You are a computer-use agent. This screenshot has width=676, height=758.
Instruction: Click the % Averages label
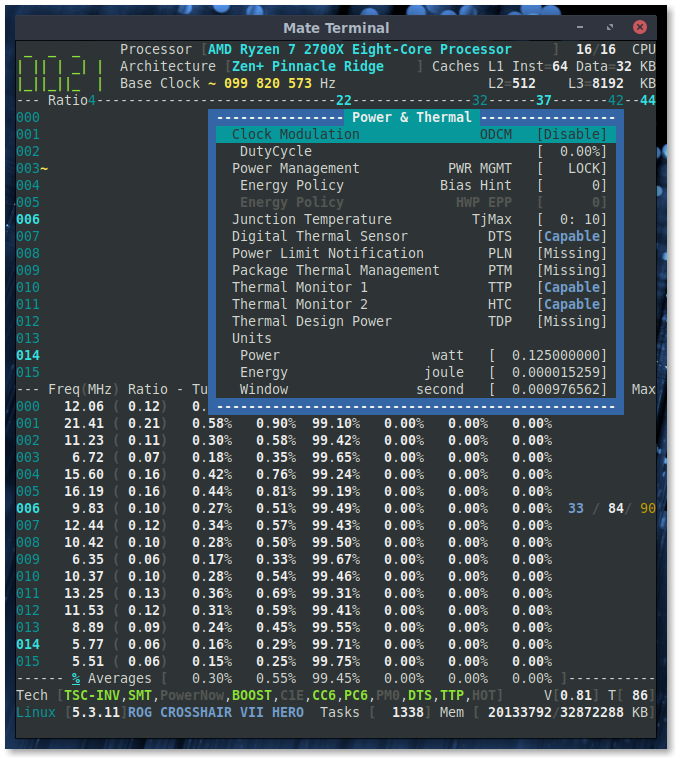[x=111, y=678]
